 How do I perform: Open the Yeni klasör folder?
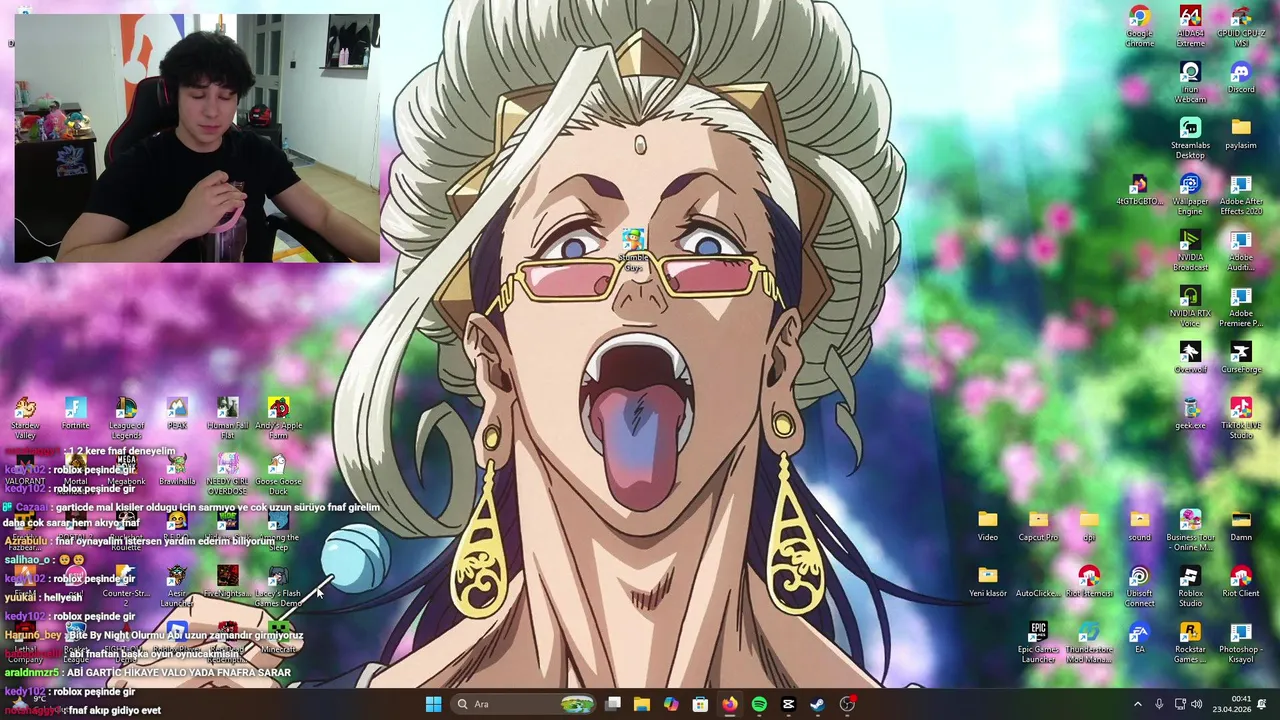[988, 582]
